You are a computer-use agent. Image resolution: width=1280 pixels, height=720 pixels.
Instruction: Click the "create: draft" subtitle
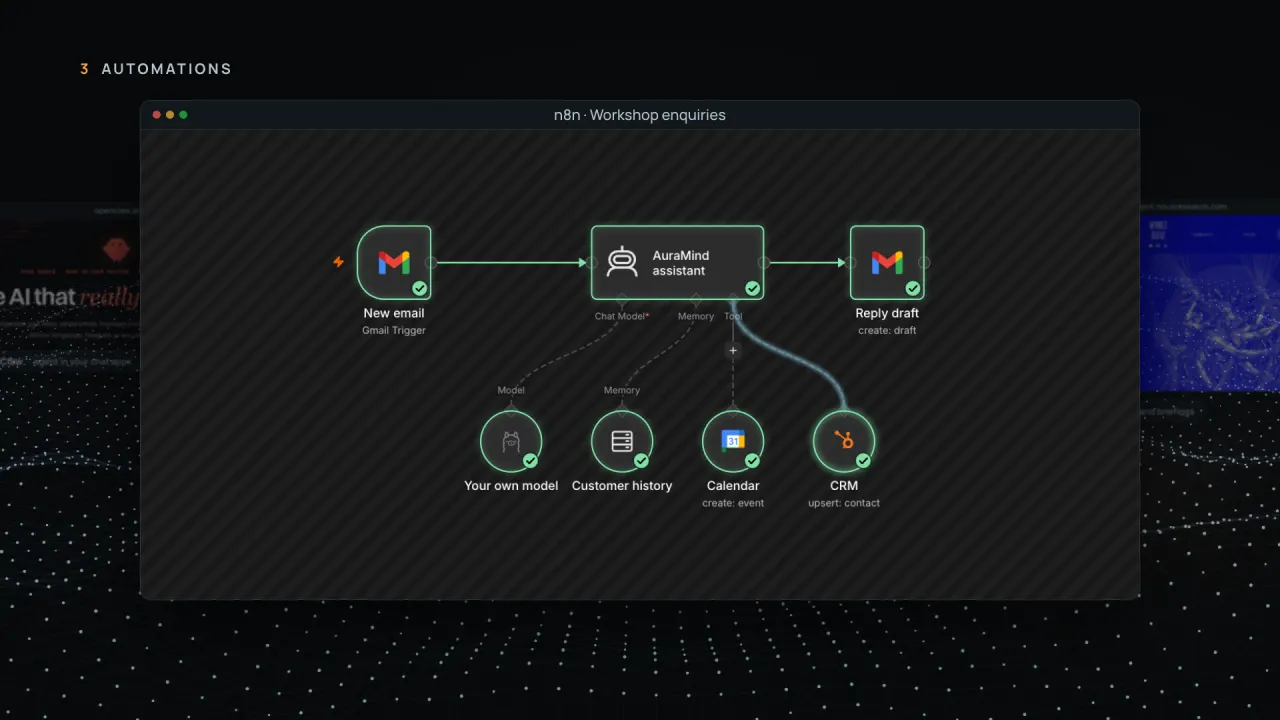(887, 330)
